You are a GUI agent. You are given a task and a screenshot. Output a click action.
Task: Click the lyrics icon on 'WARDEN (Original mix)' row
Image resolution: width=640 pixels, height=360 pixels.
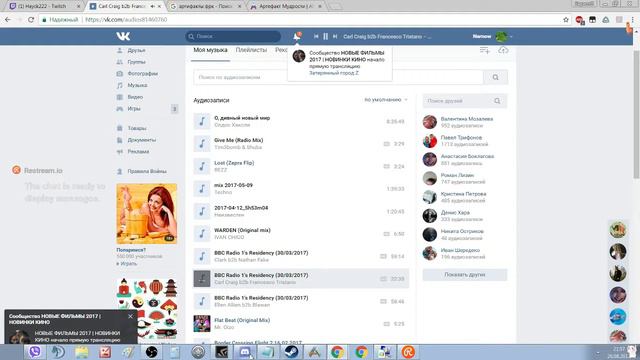point(386,234)
